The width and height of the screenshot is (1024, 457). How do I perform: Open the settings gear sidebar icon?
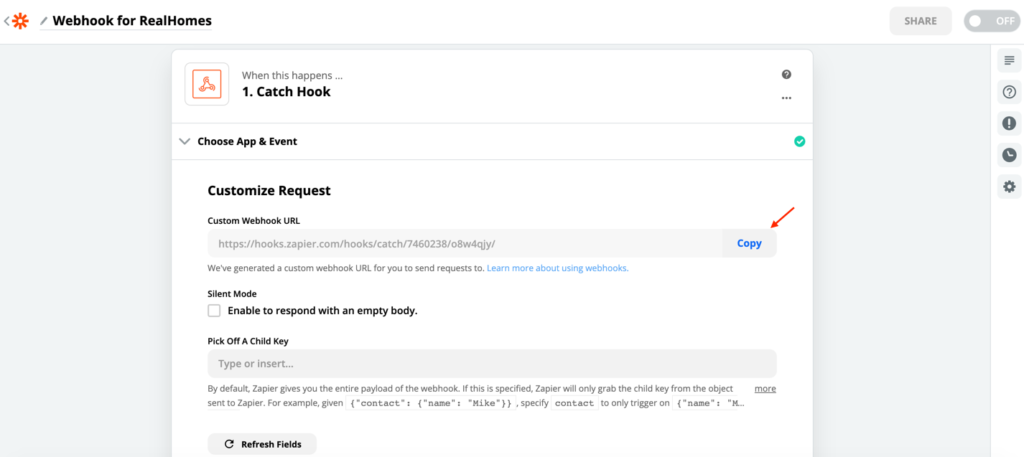[x=1009, y=187]
